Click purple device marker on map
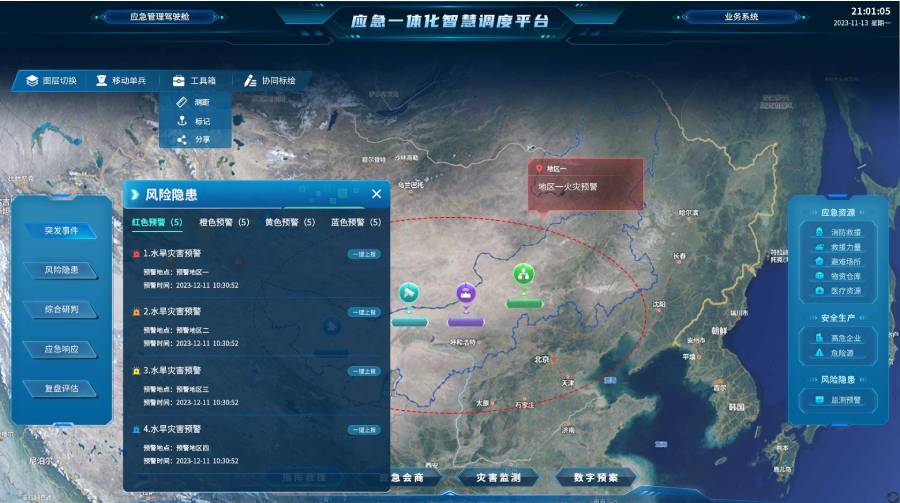The width and height of the screenshot is (900, 503). [466, 293]
